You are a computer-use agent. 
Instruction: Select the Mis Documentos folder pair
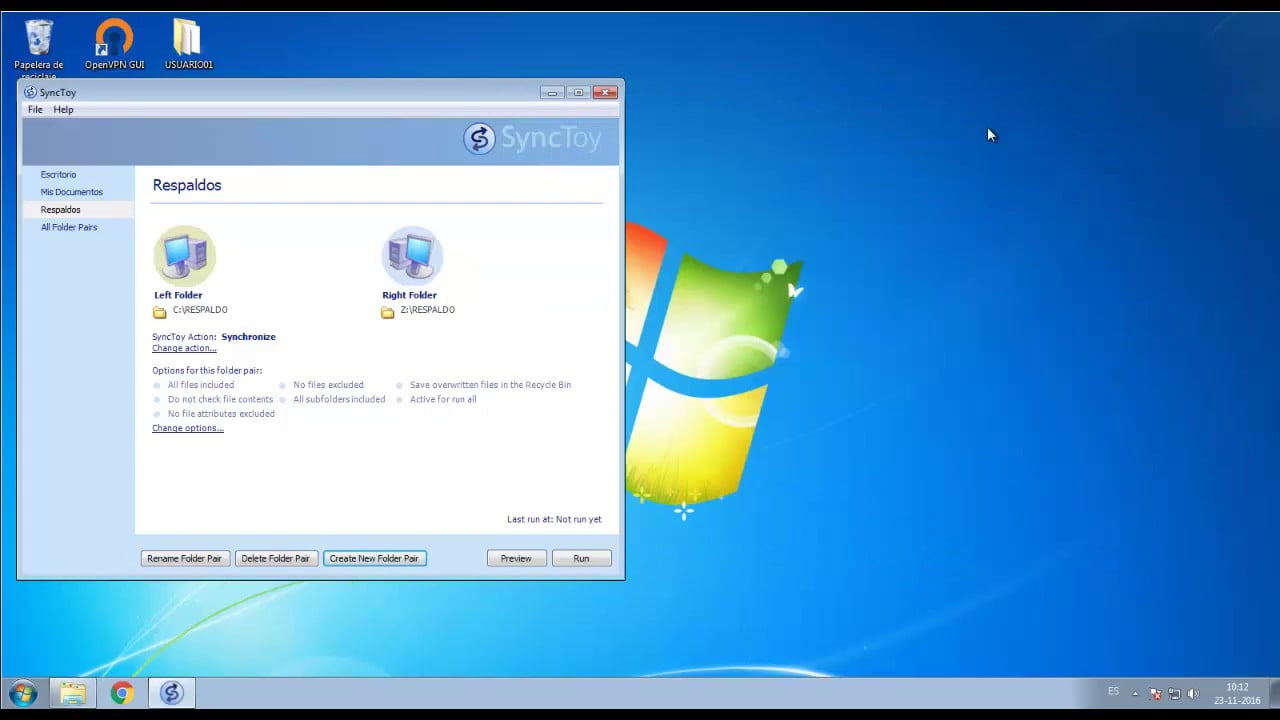coord(71,192)
